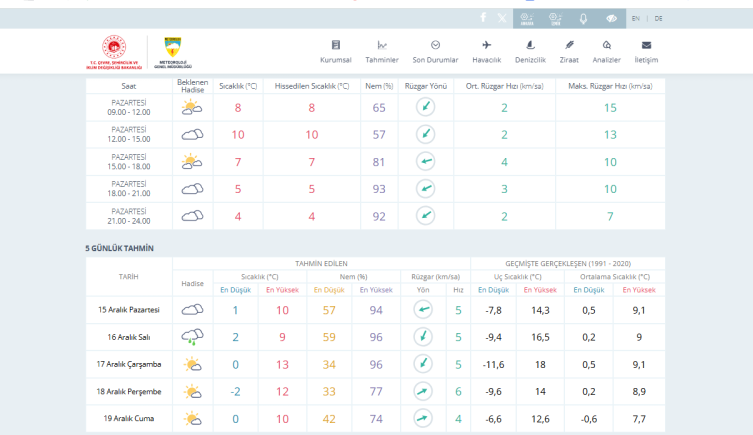Screen dimensions: 753x435
Task: Expand the Havacılık airplane menu
Action: [486, 51]
